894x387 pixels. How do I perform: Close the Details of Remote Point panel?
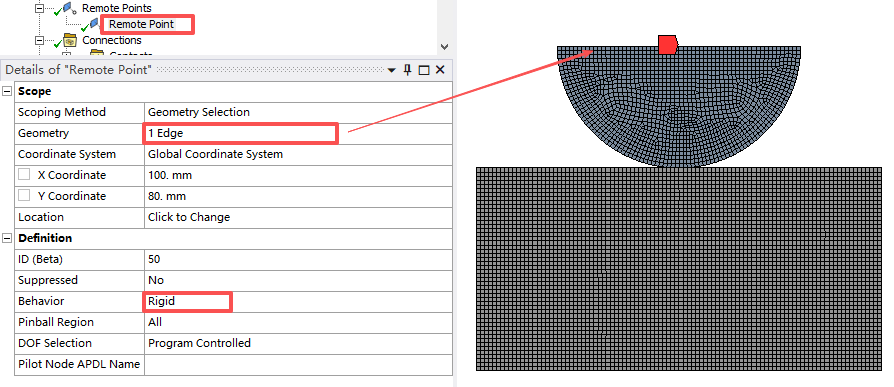[x=440, y=70]
